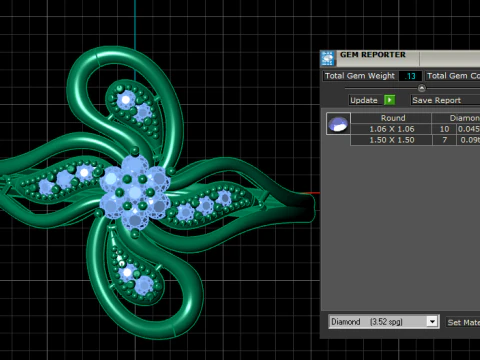Click the 0.09 weight cell
480x360 pixels.
468,140
